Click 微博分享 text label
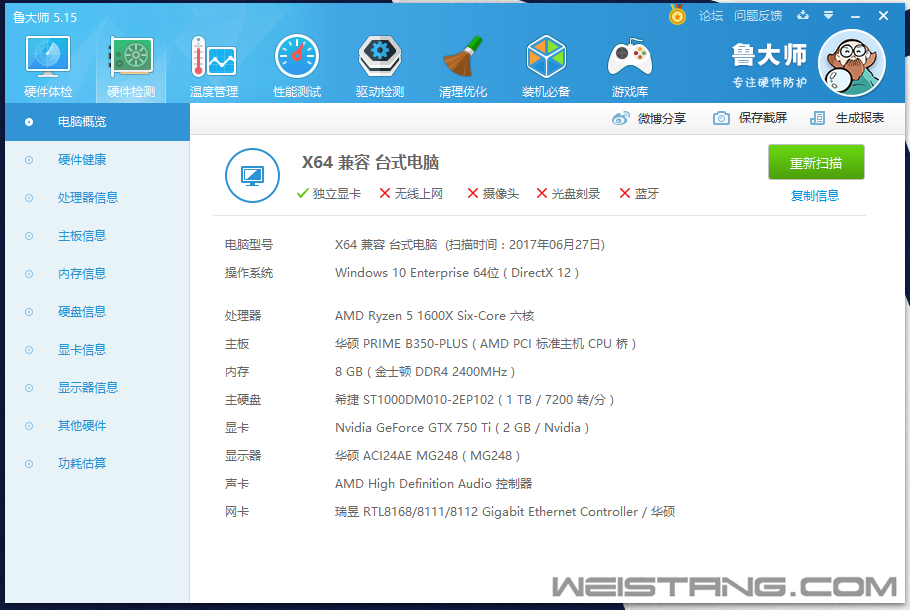 (662, 118)
